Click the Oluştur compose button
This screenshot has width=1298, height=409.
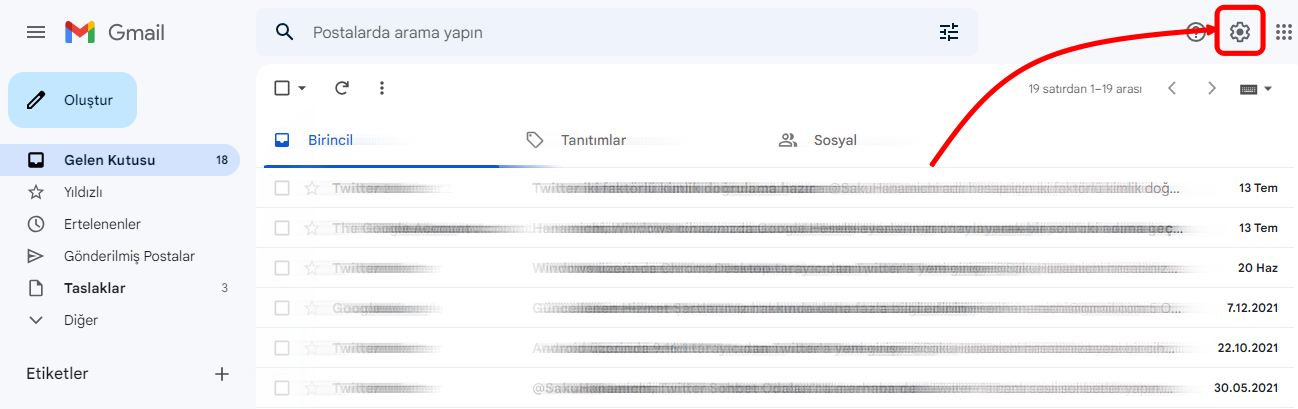pos(72,100)
